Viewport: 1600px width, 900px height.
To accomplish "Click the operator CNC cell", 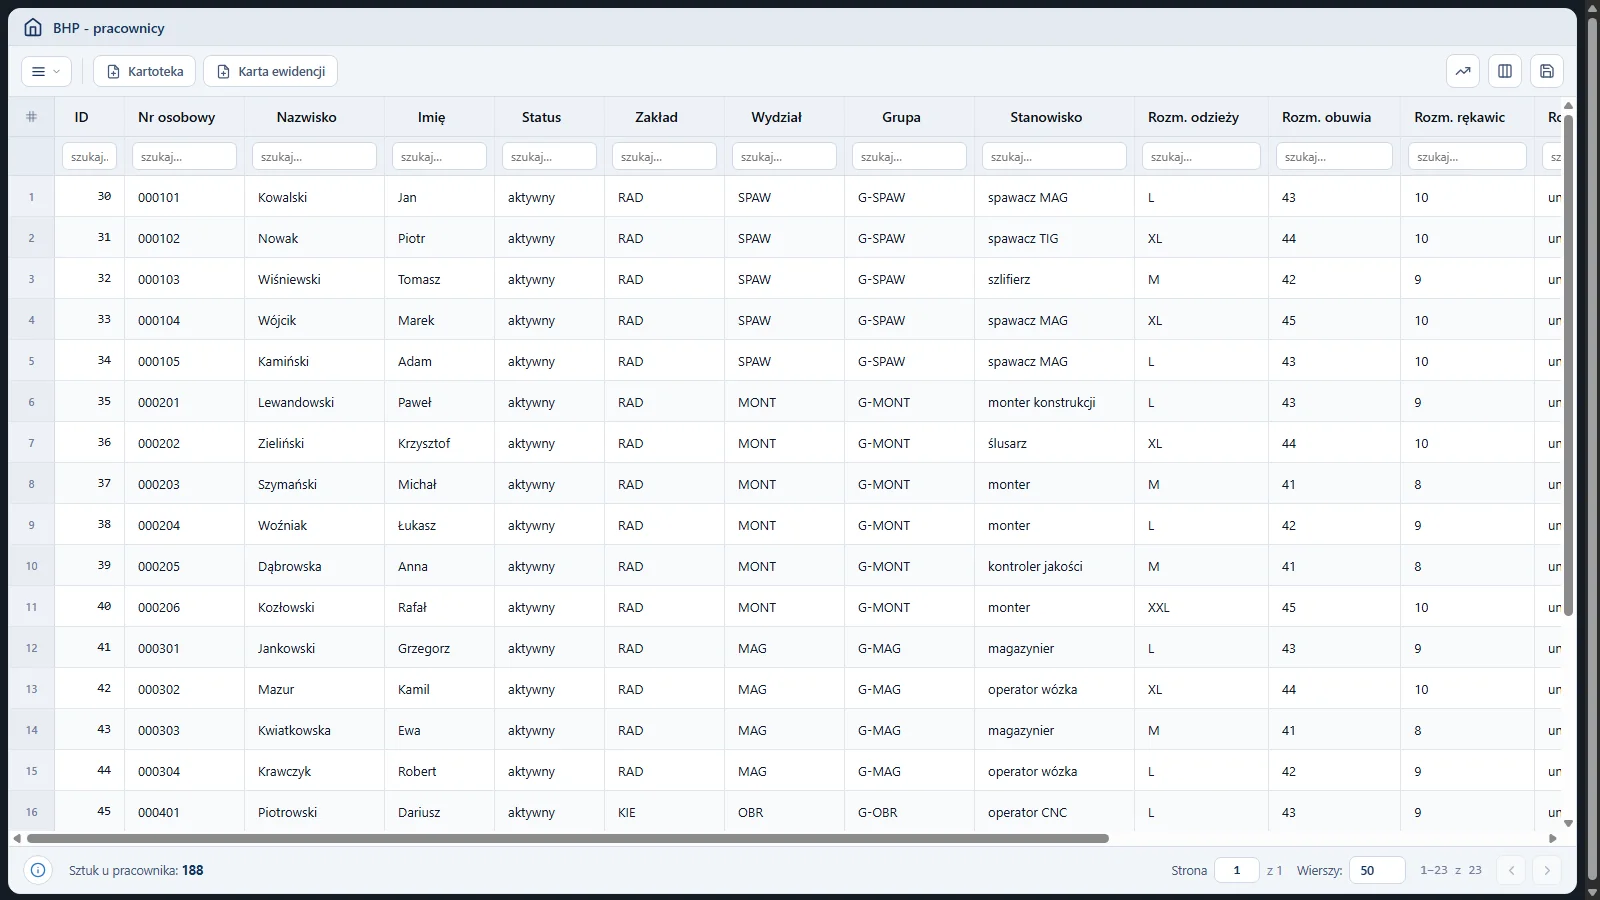I will click(x=1055, y=812).
